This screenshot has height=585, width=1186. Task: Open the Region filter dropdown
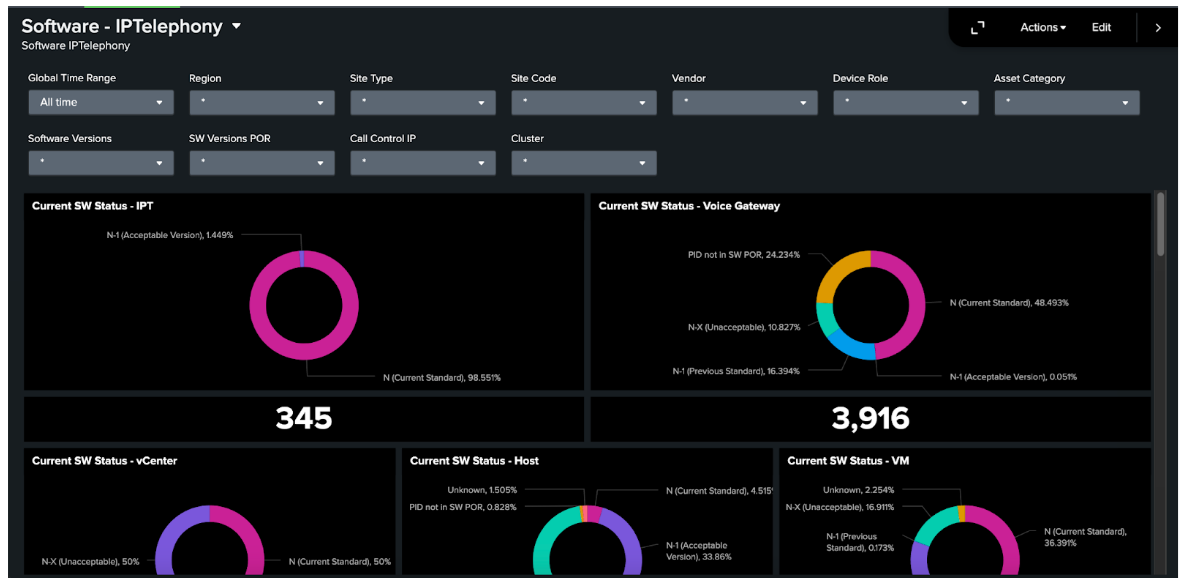click(x=261, y=102)
